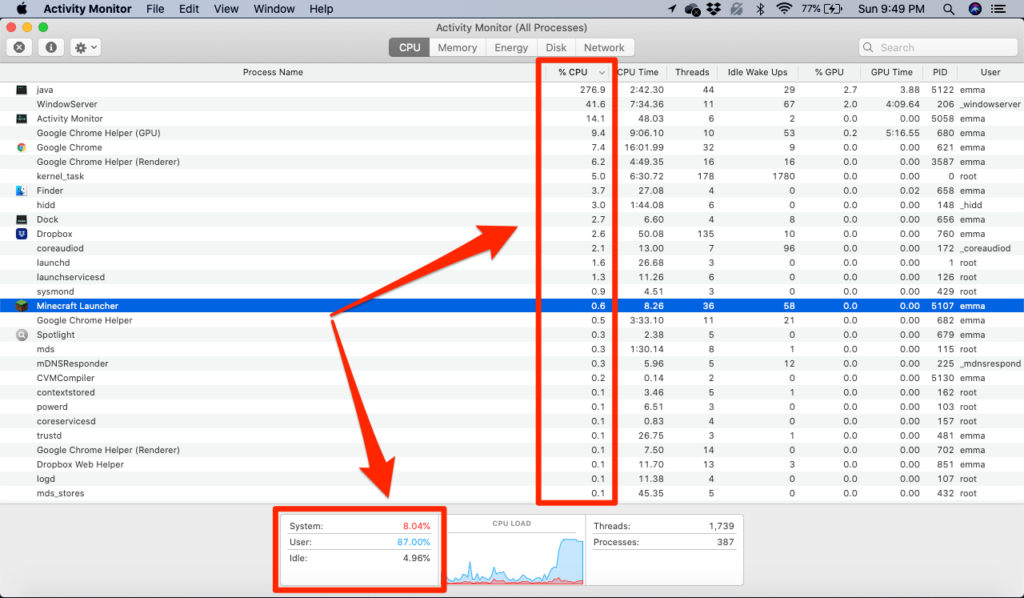1024x598 pixels.
Task: Click inside the Search field
Action: click(936, 46)
